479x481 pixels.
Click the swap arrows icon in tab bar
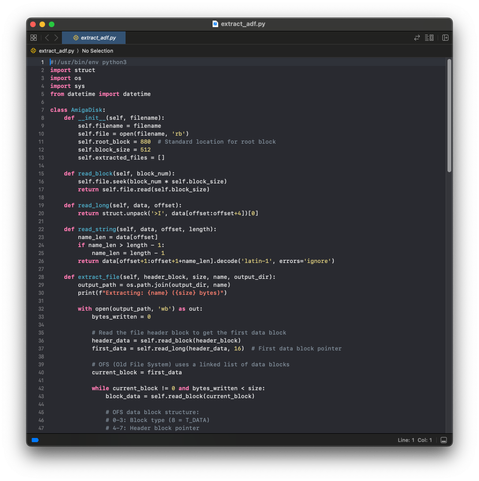[417, 38]
